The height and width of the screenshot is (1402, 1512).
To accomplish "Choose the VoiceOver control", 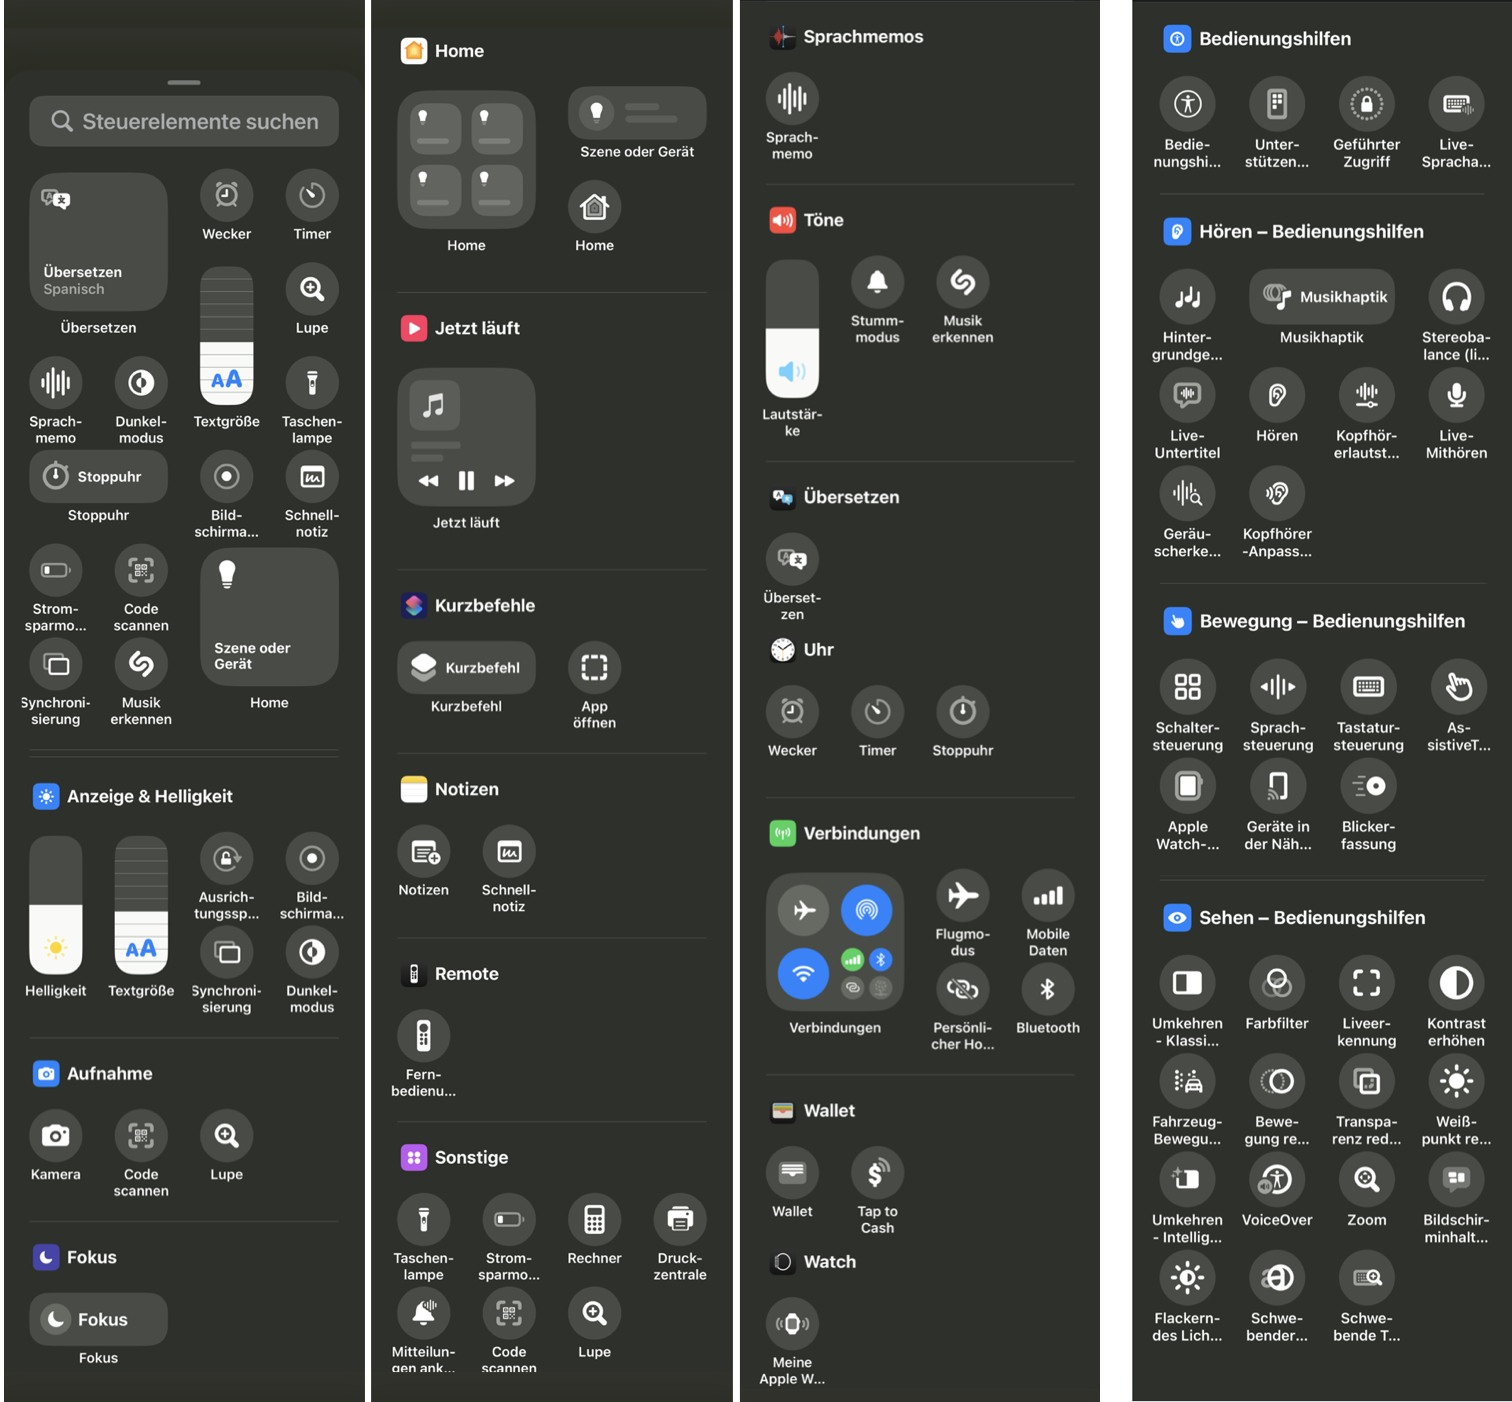I will point(1277,1180).
